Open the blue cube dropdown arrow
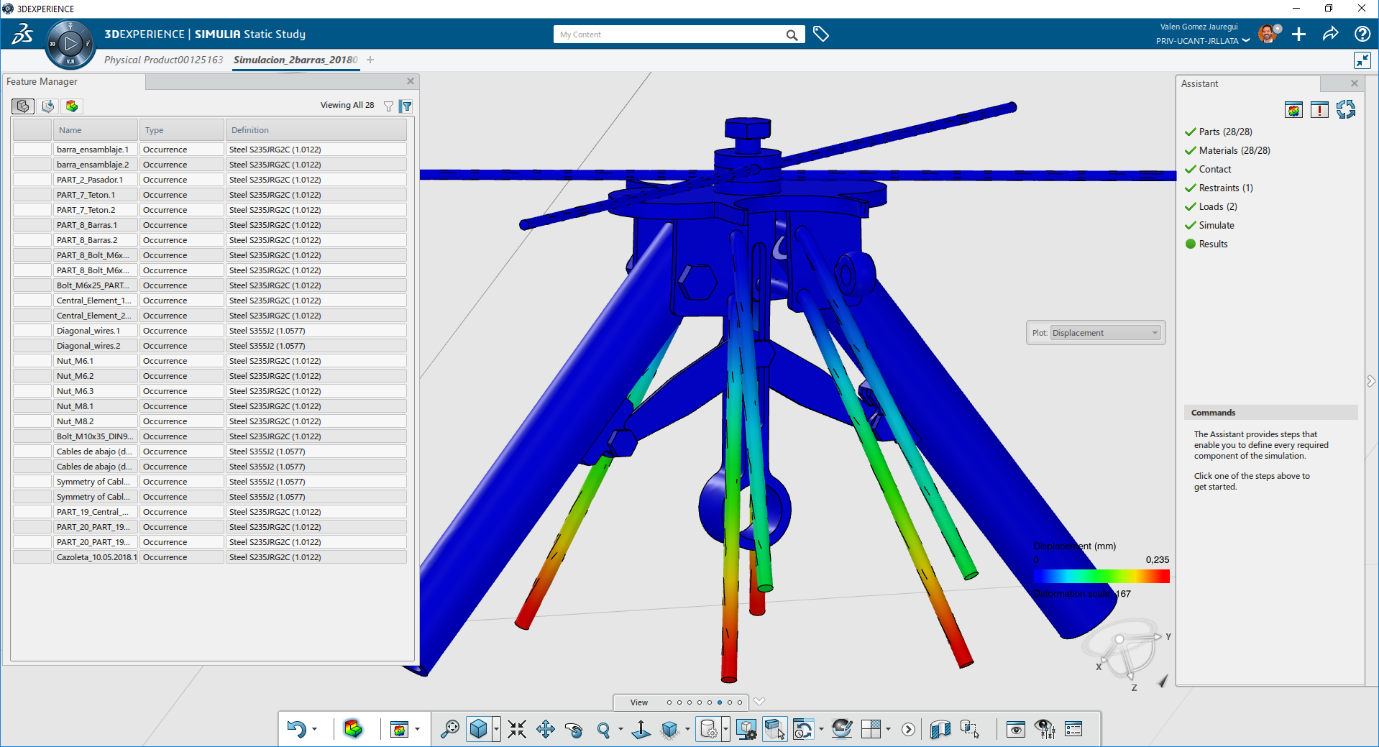The width and height of the screenshot is (1379, 747). [497, 730]
